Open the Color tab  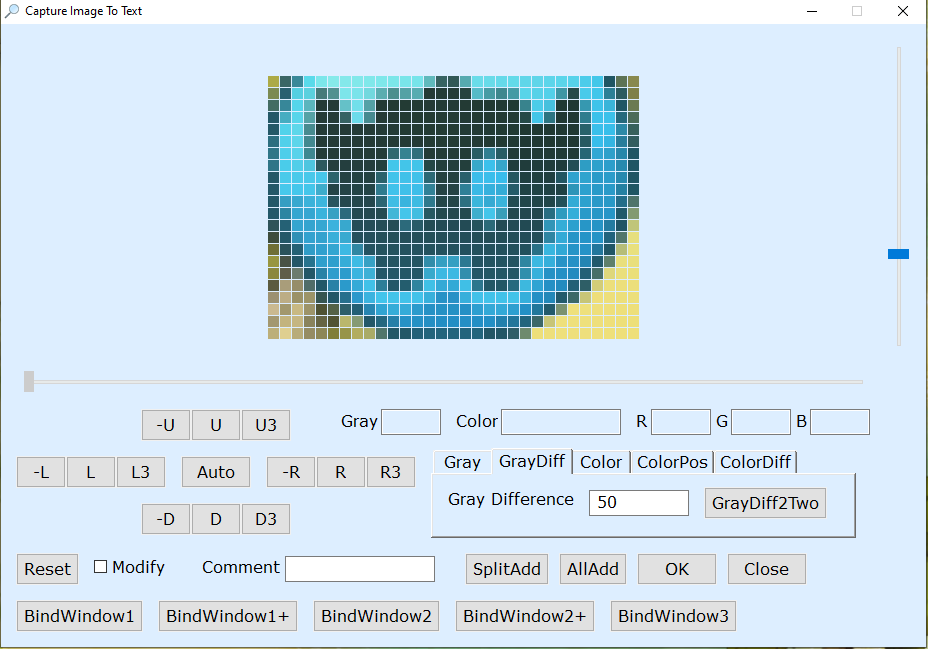[601, 462]
